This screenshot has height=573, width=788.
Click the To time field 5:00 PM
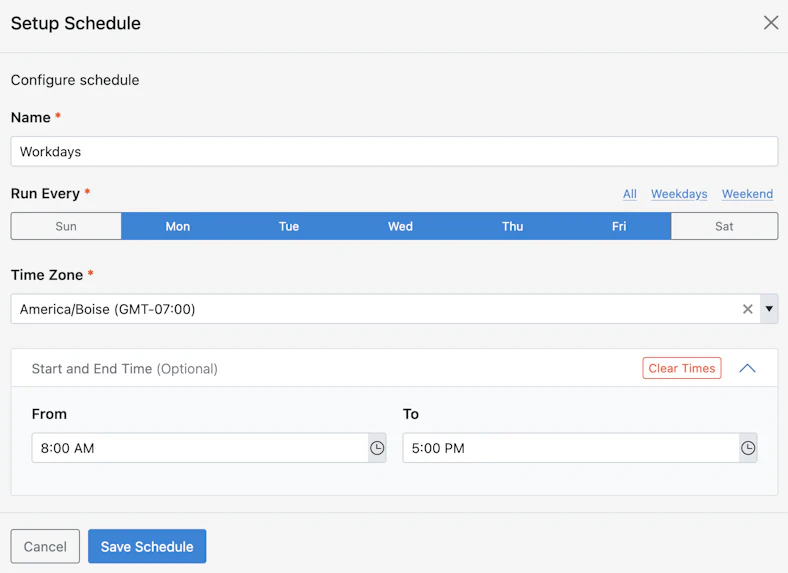[571, 448]
